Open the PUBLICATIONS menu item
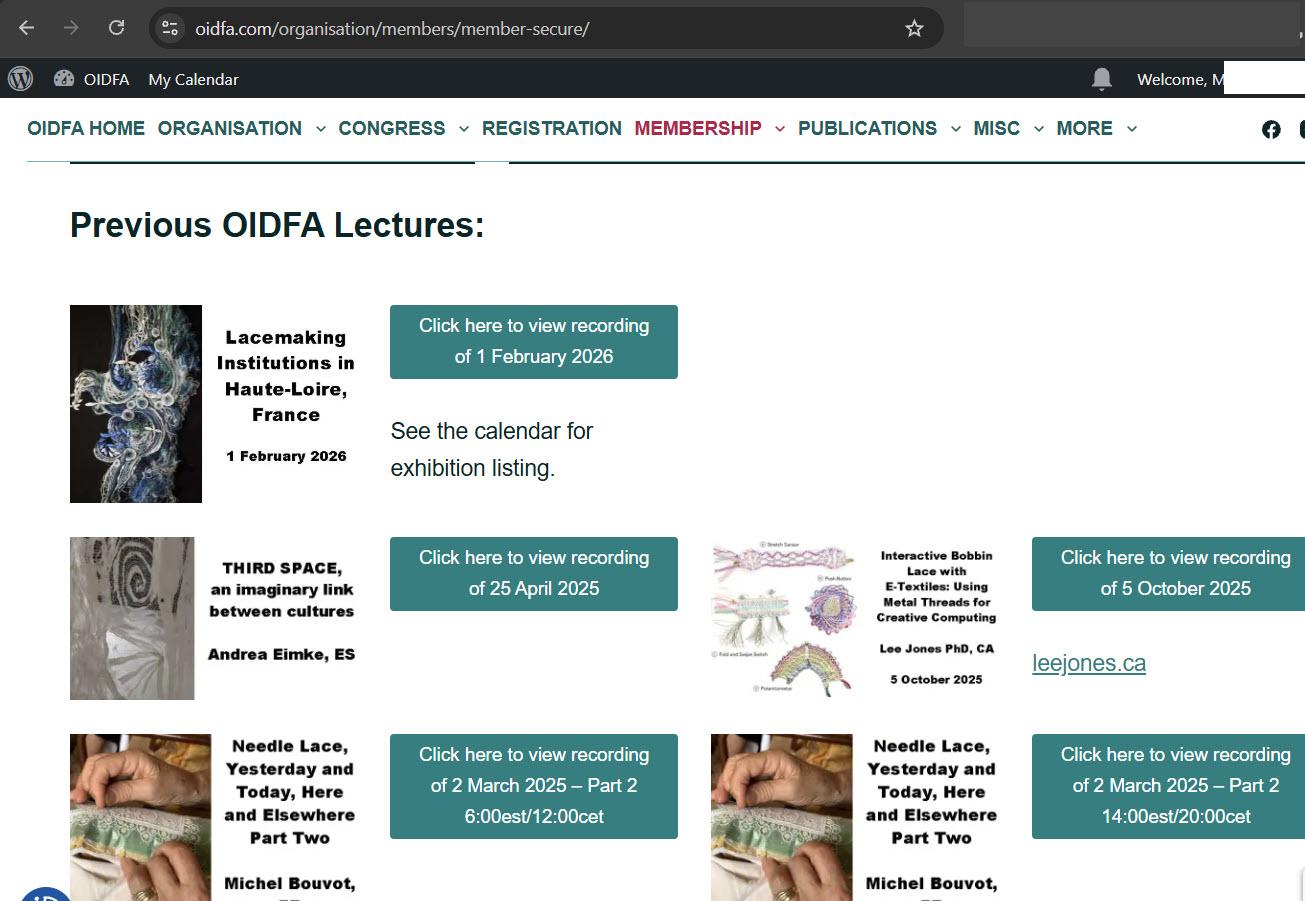Viewport: 1305px width, 901px height. (x=868, y=129)
